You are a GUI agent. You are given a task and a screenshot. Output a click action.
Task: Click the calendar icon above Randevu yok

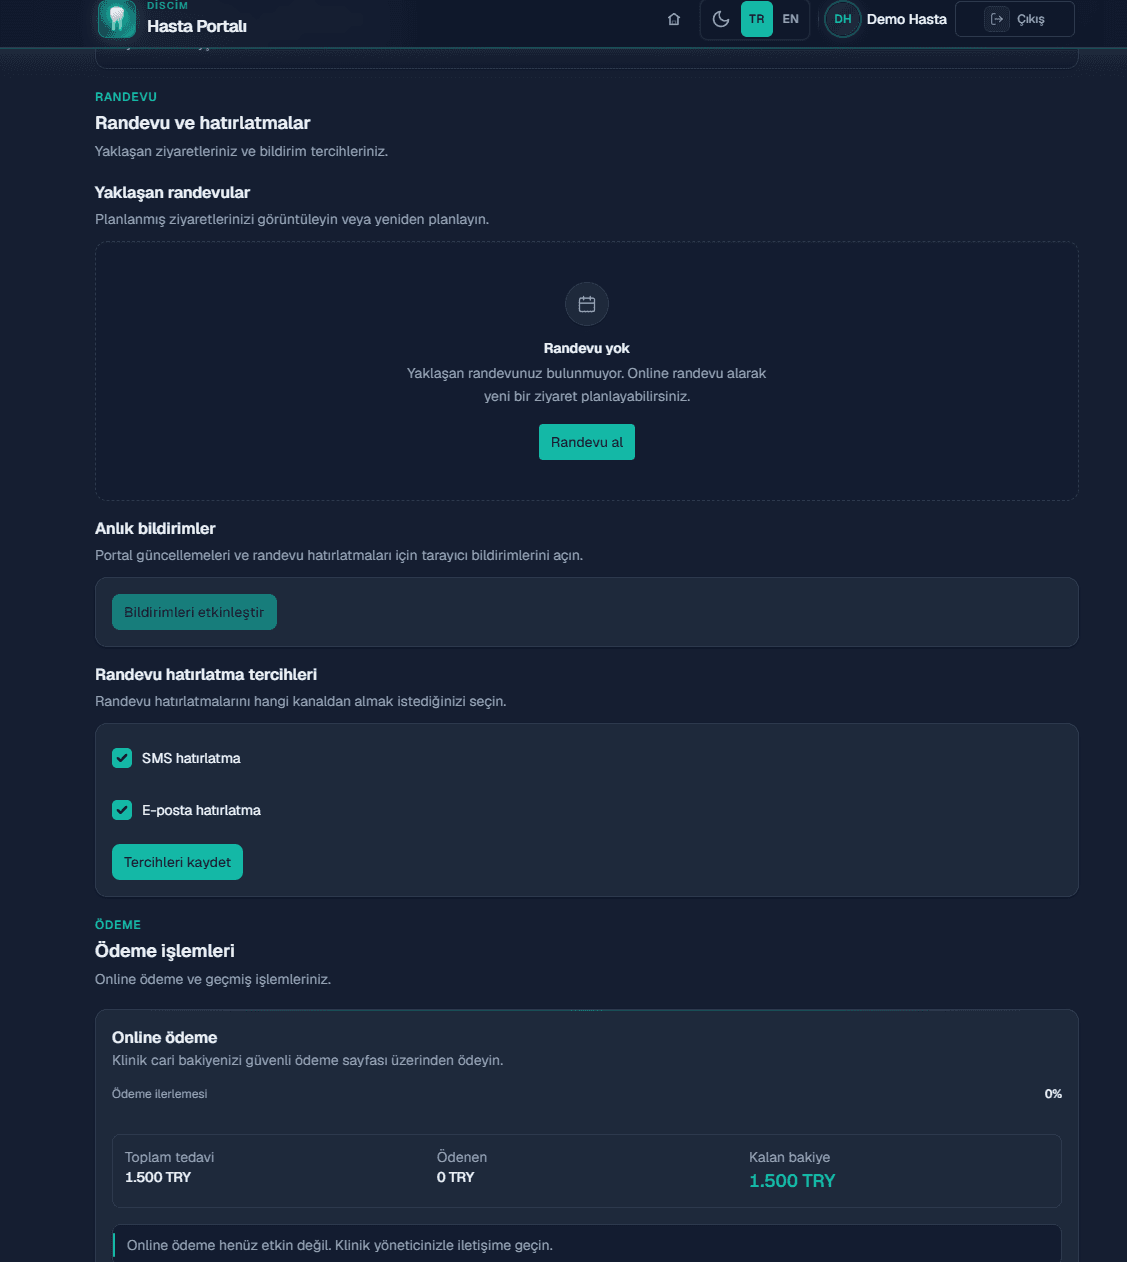click(587, 304)
